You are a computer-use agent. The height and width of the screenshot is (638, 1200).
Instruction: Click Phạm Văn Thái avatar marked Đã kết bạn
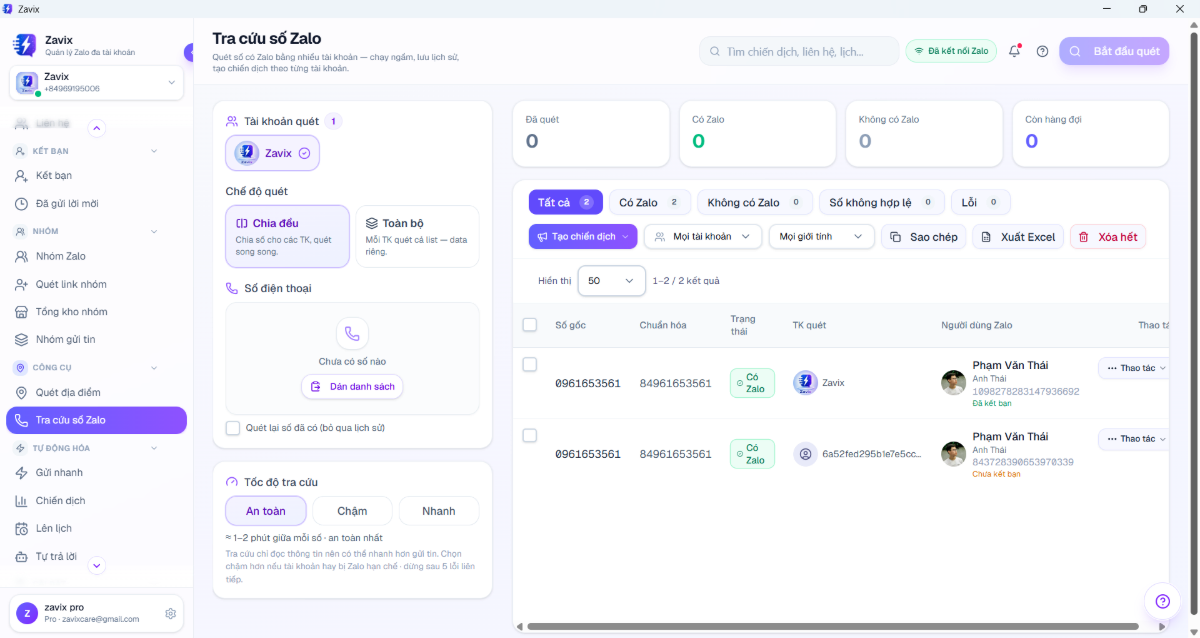[953, 382]
